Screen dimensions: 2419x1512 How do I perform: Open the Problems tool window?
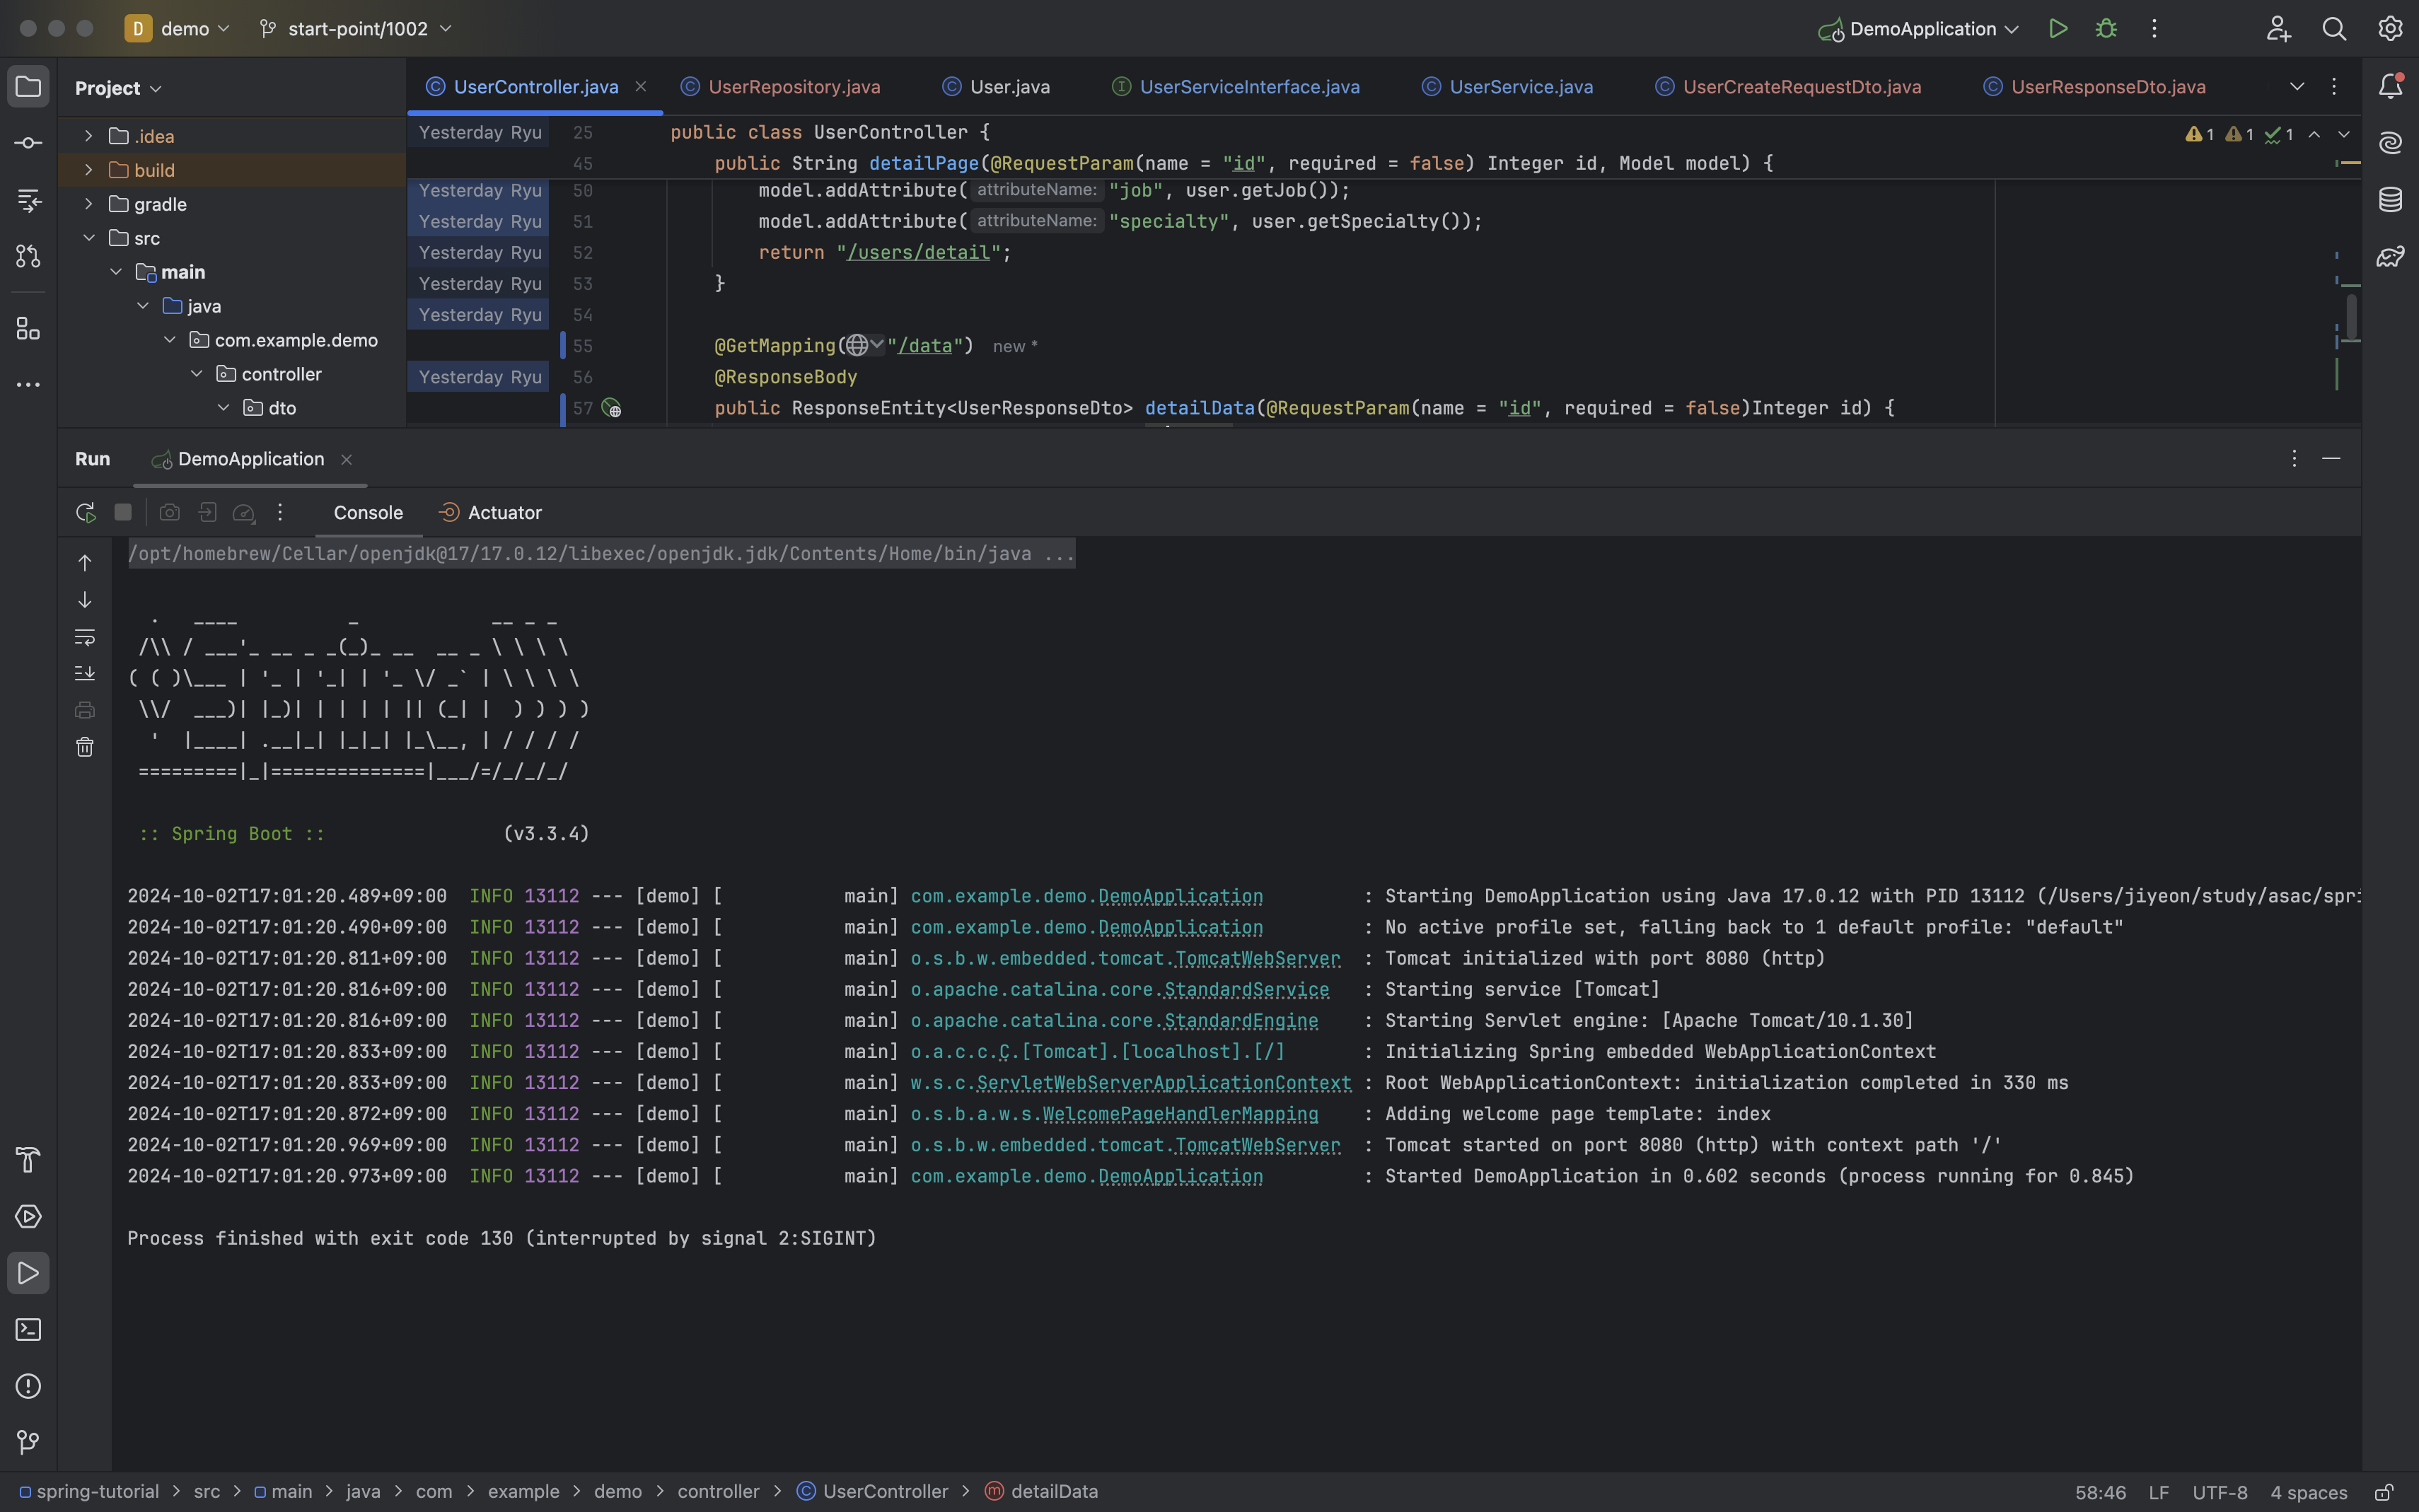(28, 1386)
